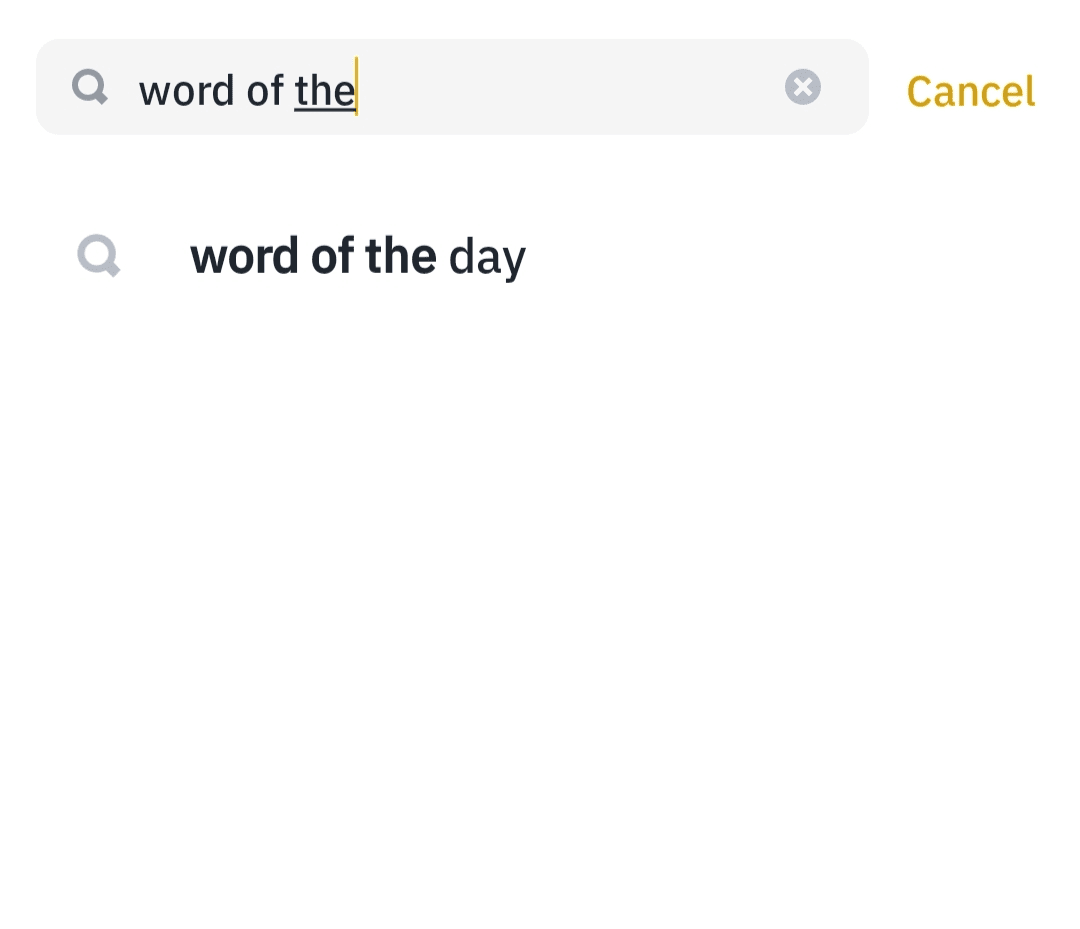Screen dimensions: 1080x929
Task: Select the "word of the day" suggestion
Action: (x=357, y=257)
